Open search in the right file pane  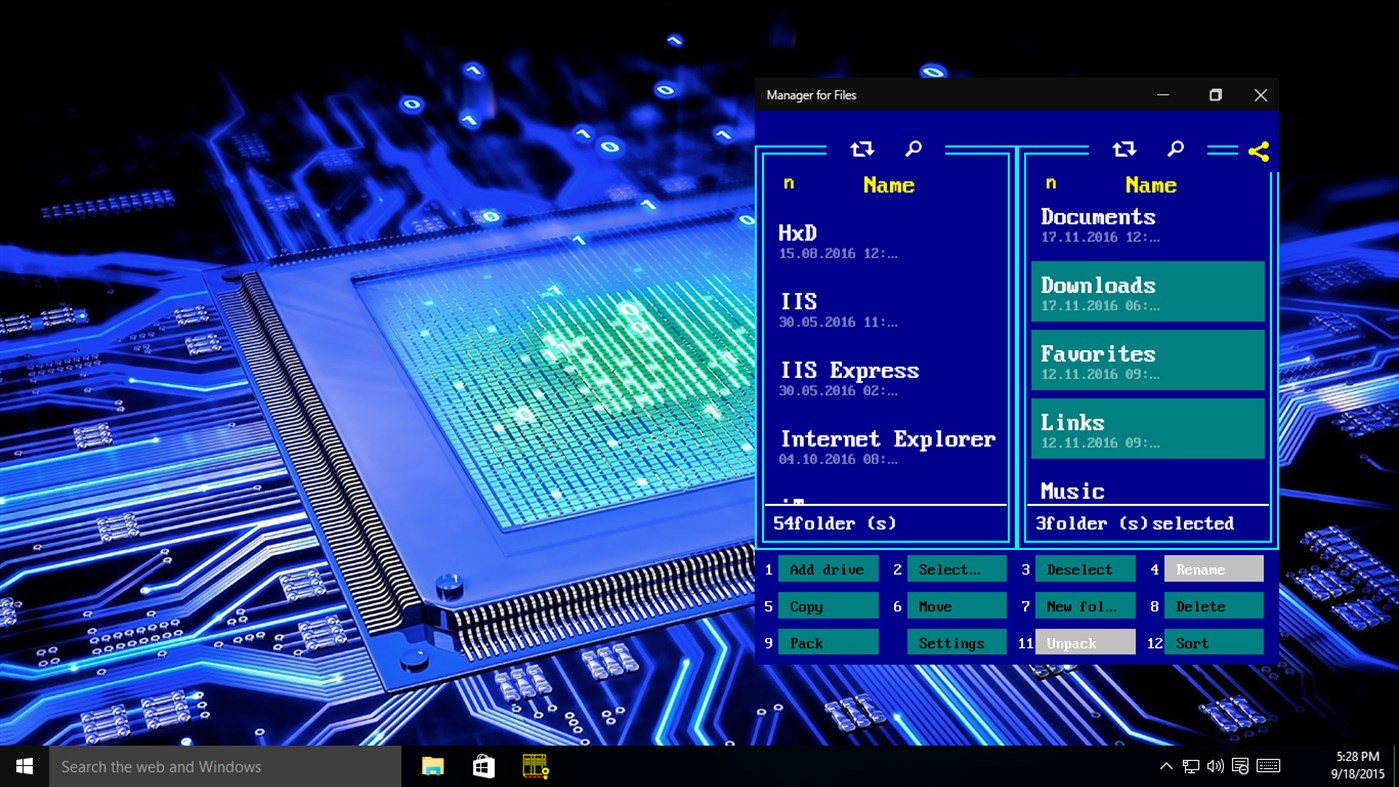tap(1176, 149)
